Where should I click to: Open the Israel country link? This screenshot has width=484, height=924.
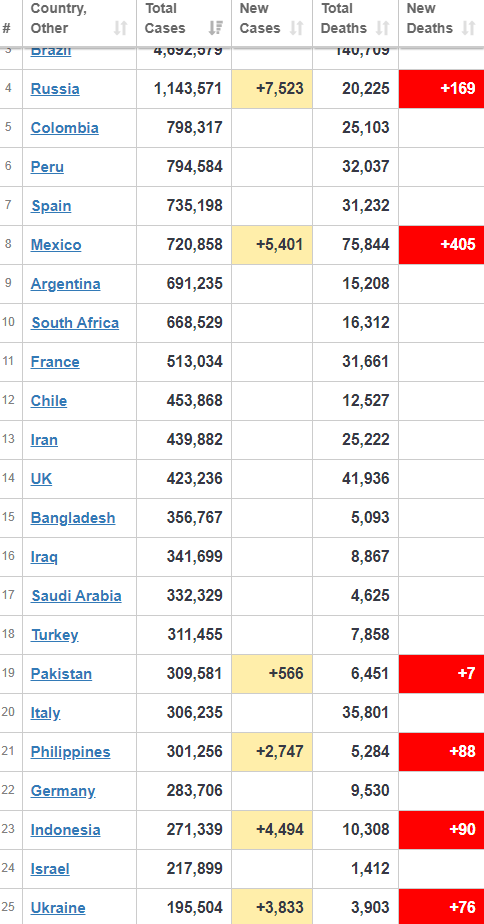(x=50, y=869)
